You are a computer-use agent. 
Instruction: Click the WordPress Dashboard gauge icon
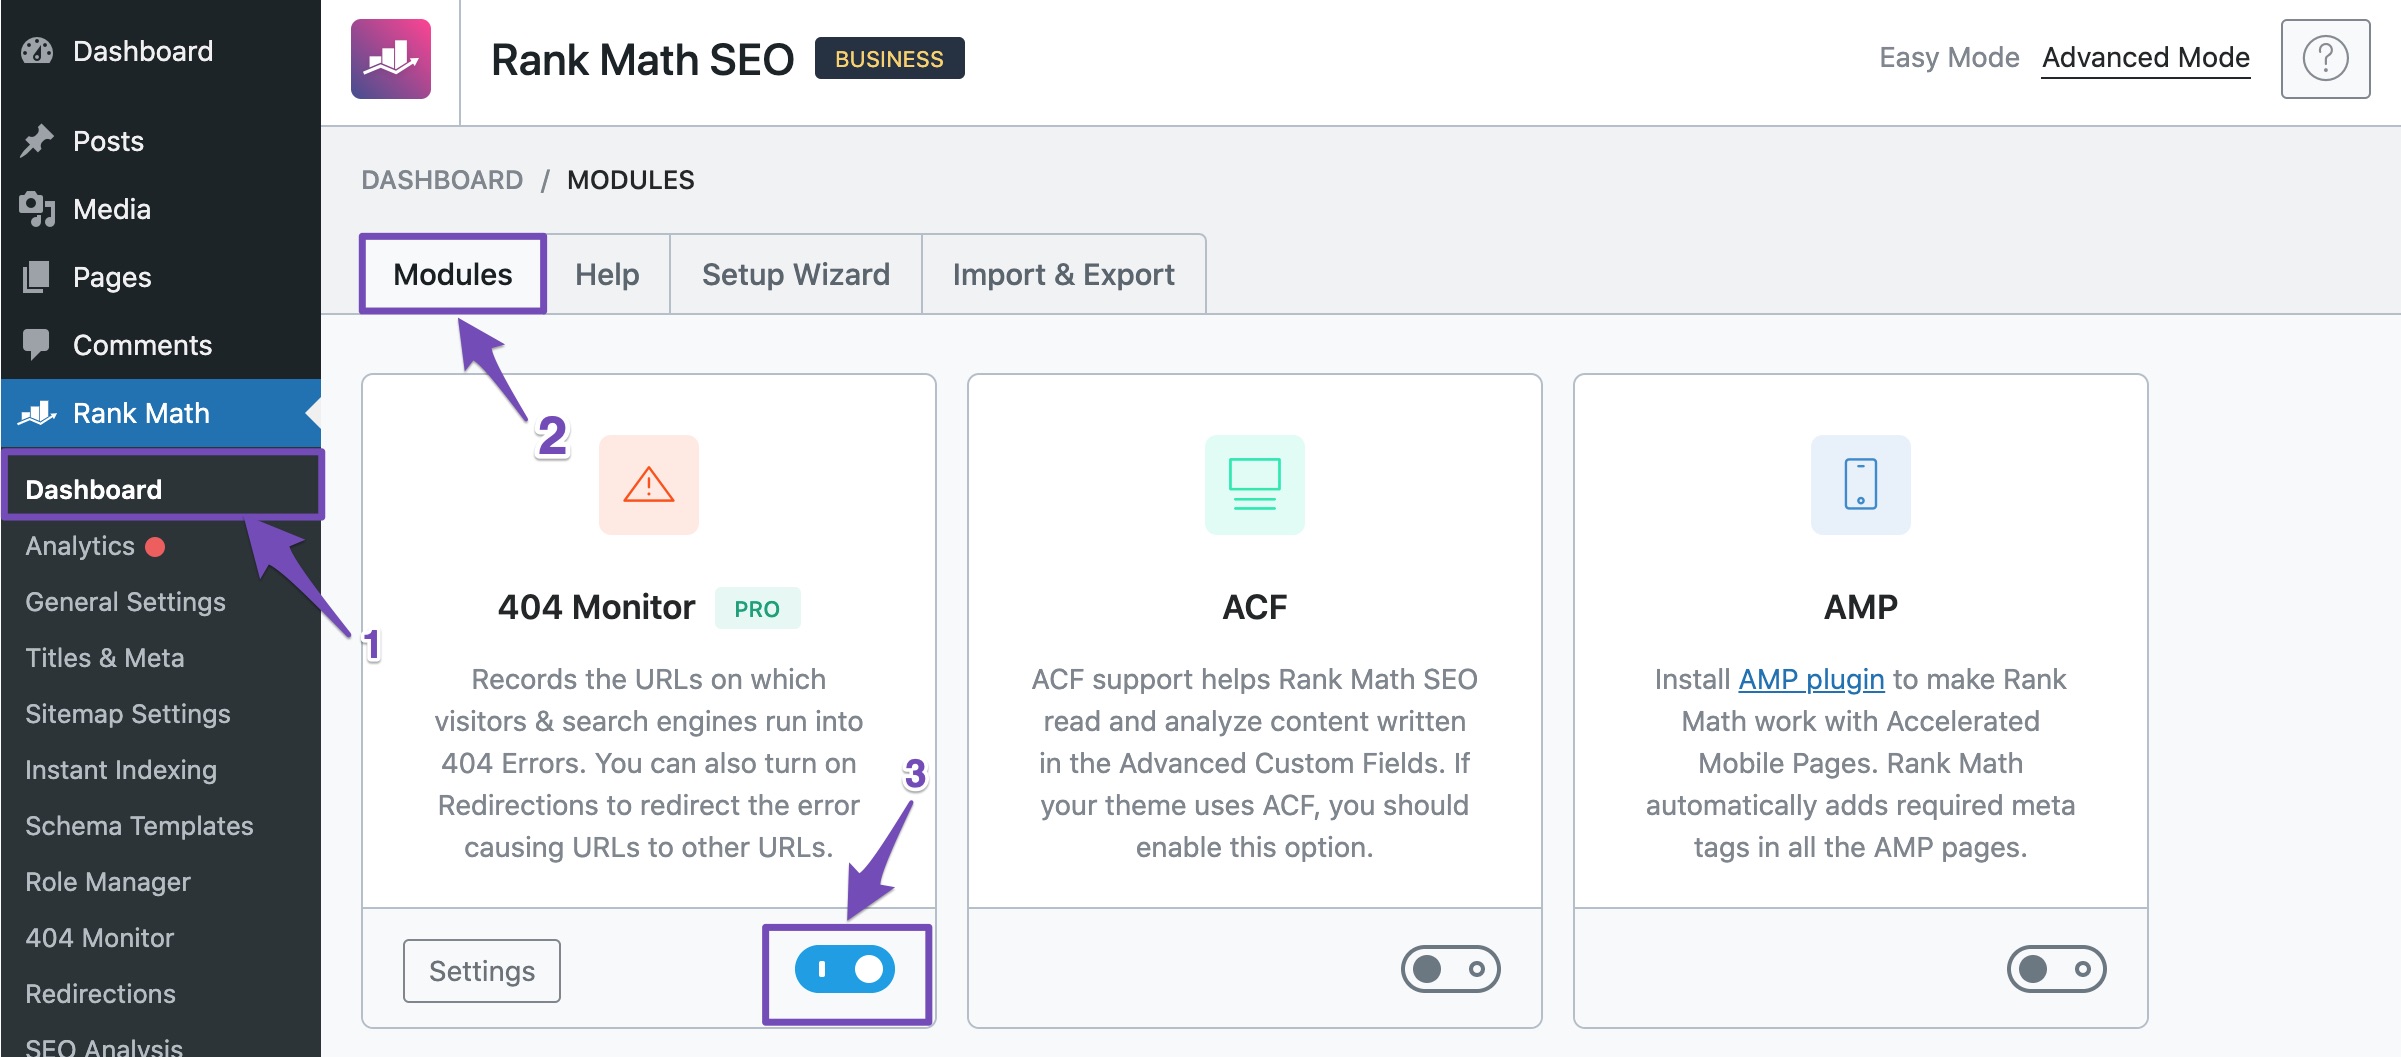38,51
